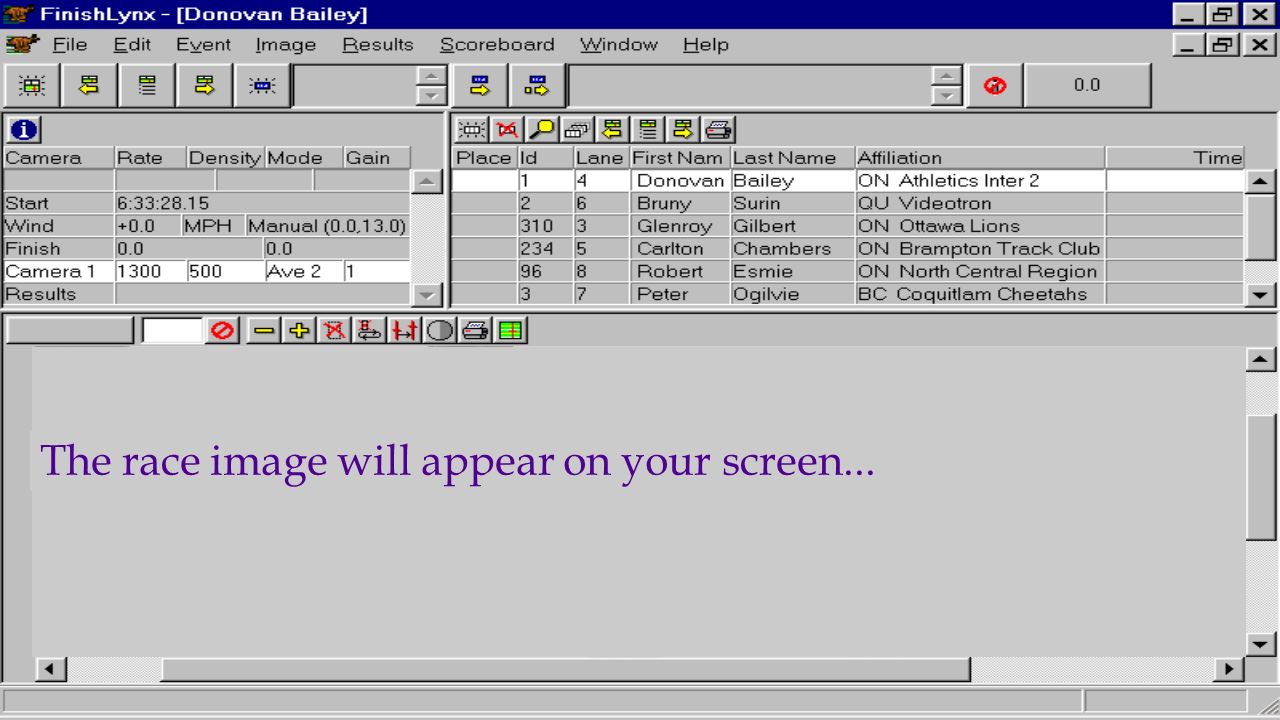Click the Affiliation column header
1280x720 pixels.
point(980,158)
